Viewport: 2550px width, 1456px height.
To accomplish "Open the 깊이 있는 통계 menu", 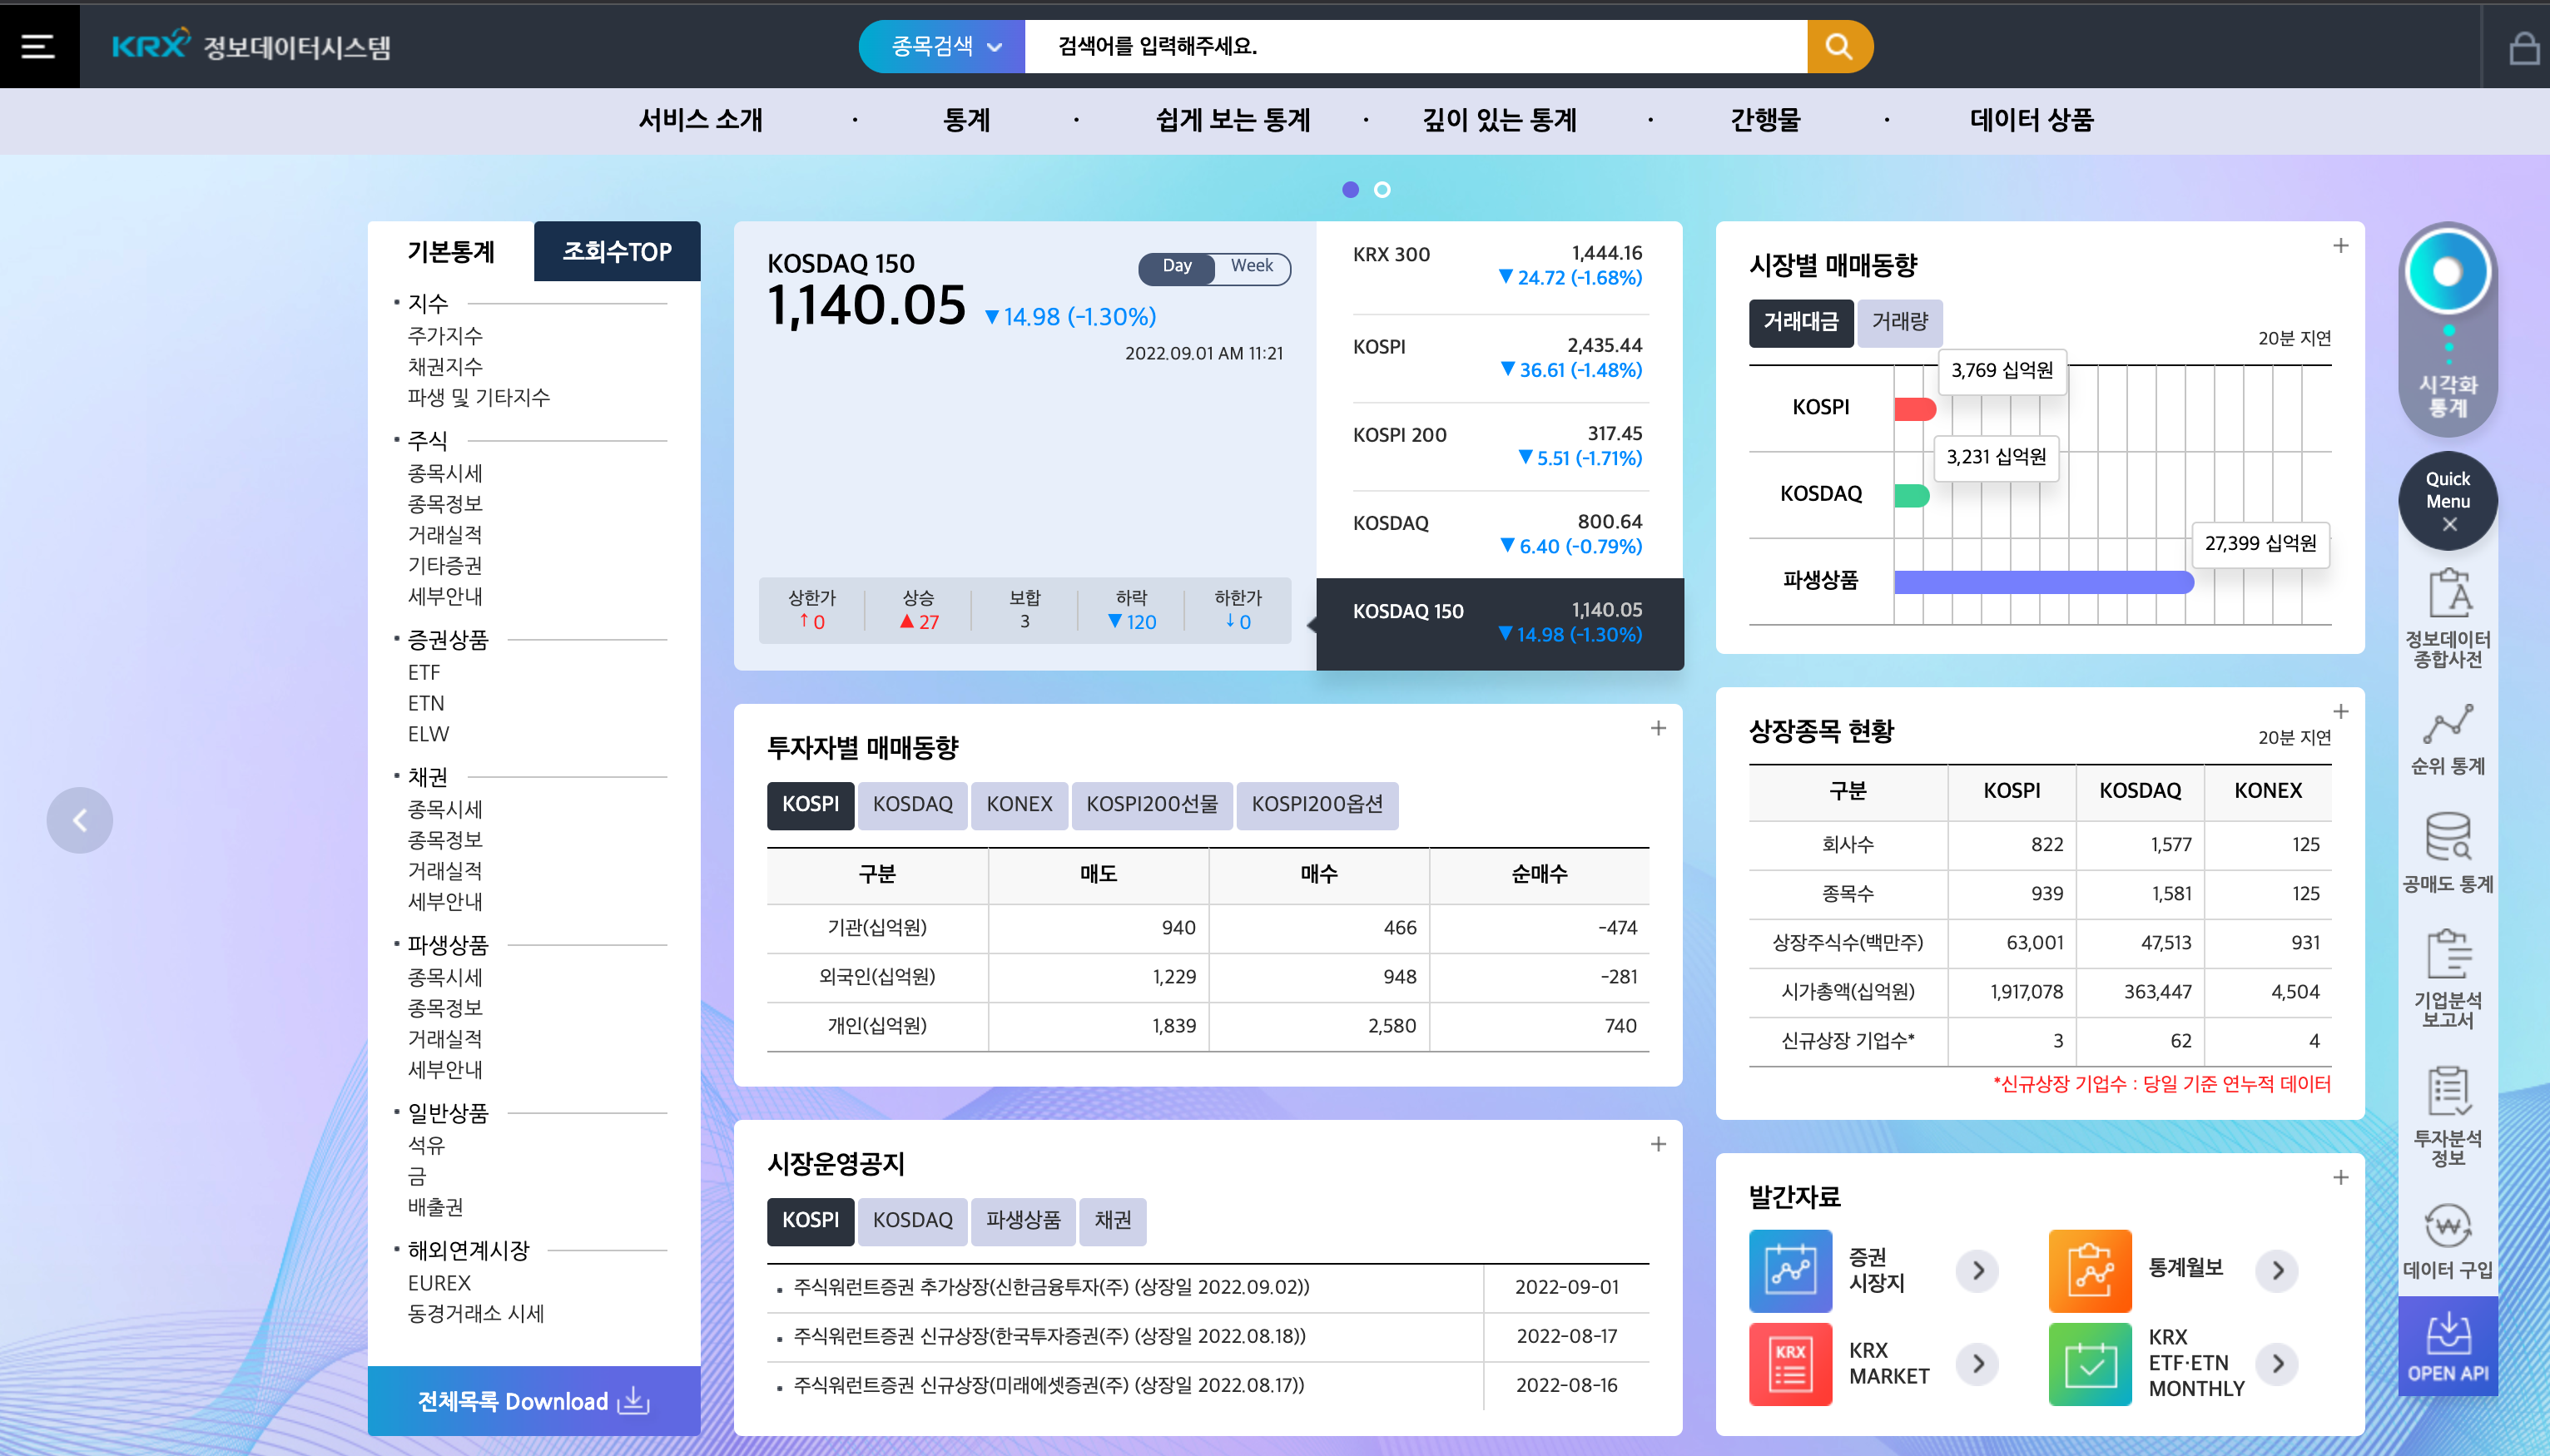I will [1499, 120].
